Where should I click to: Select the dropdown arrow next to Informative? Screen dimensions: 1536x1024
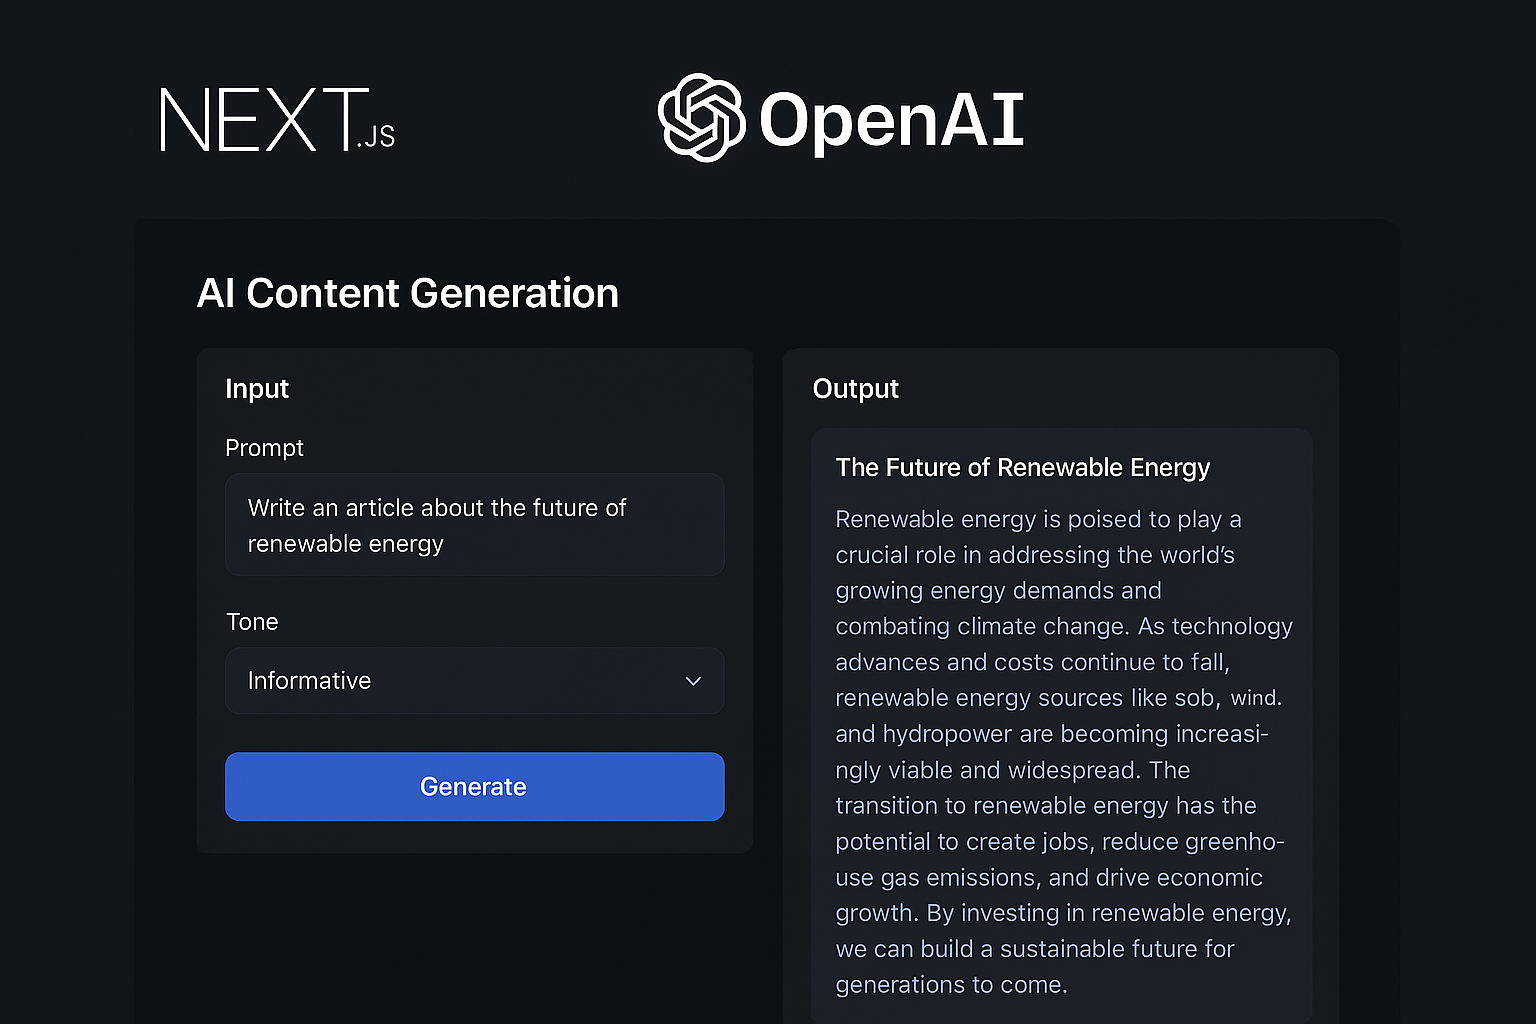tap(693, 681)
